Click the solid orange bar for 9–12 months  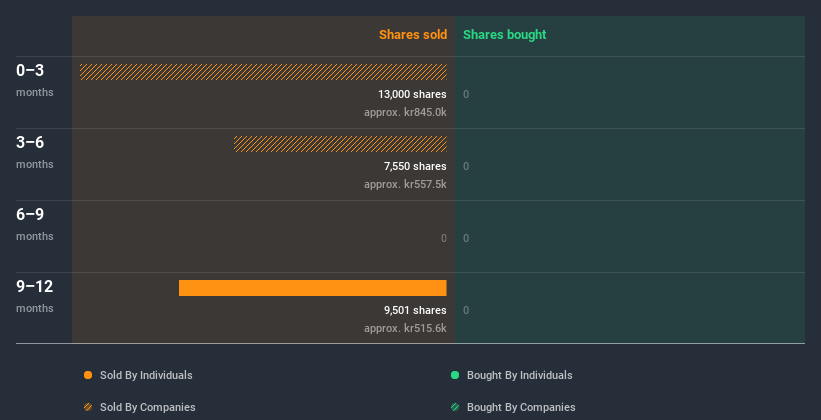(x=313, y=288)
